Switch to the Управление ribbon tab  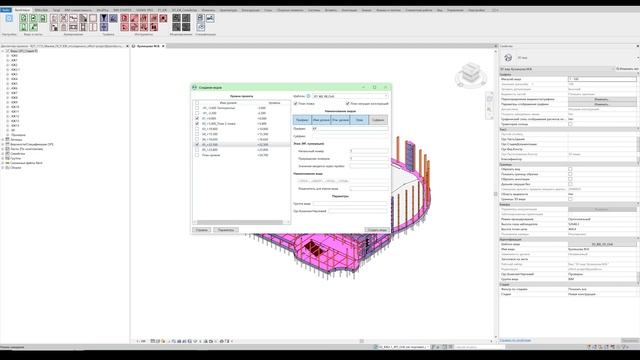(455, 10)
